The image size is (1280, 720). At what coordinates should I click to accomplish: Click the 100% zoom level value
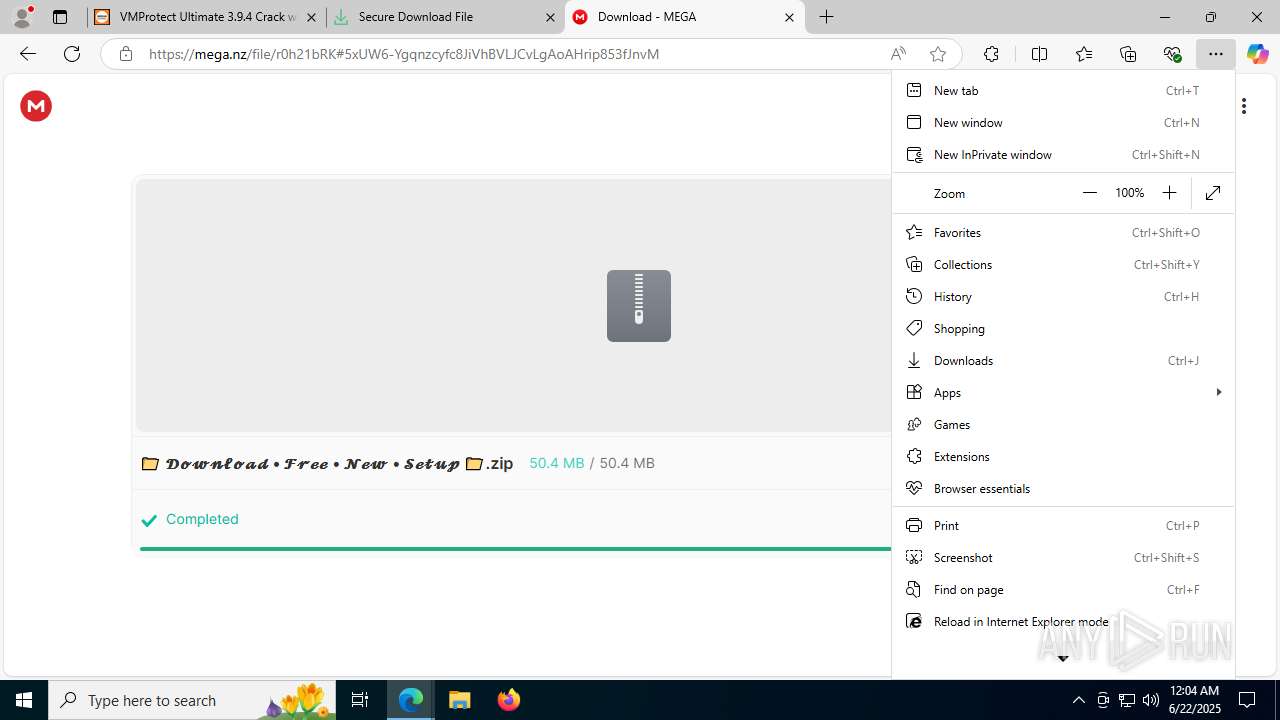(x=1129, y=193)
